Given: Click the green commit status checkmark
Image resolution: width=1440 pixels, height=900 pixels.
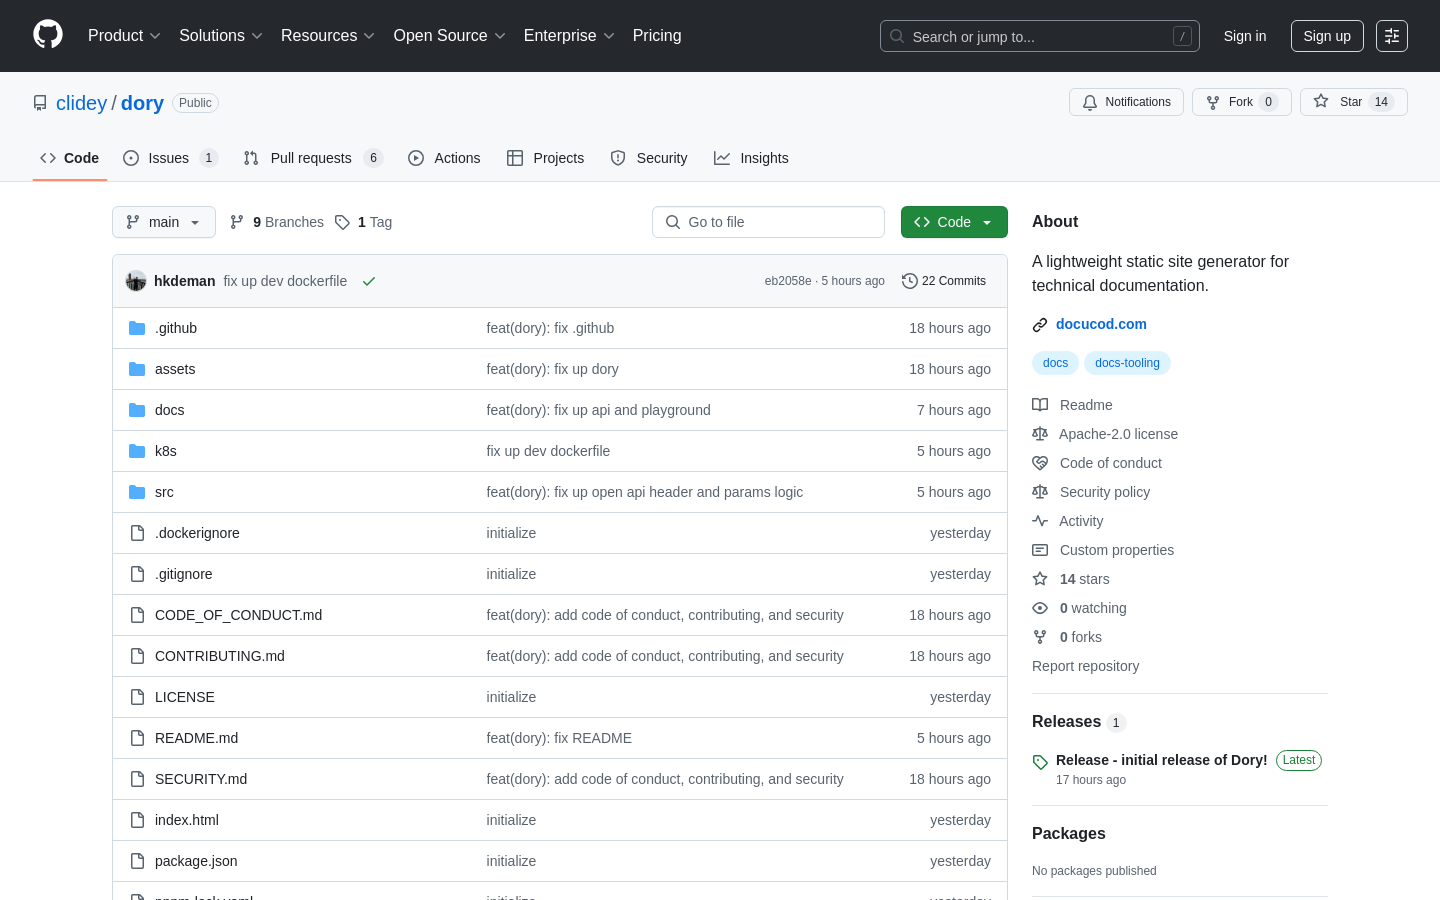Looking at the screenshot, I should click(369, 281).
